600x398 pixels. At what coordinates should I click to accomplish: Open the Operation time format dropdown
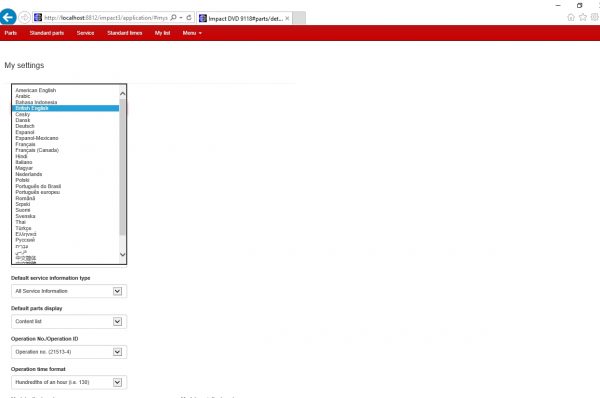[69, 382]
